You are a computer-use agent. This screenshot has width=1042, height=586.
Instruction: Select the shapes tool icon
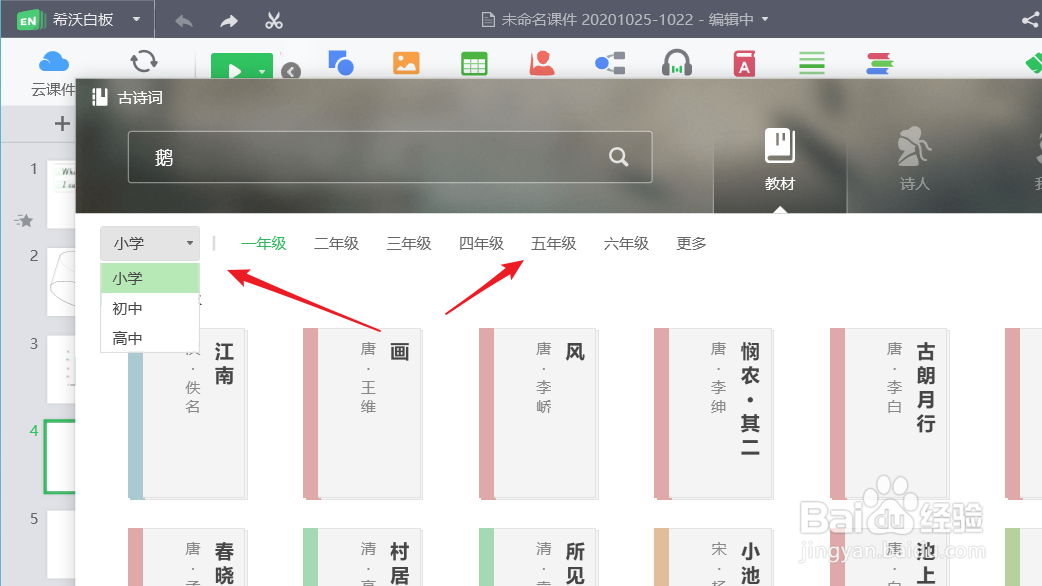tap(341, 62)
